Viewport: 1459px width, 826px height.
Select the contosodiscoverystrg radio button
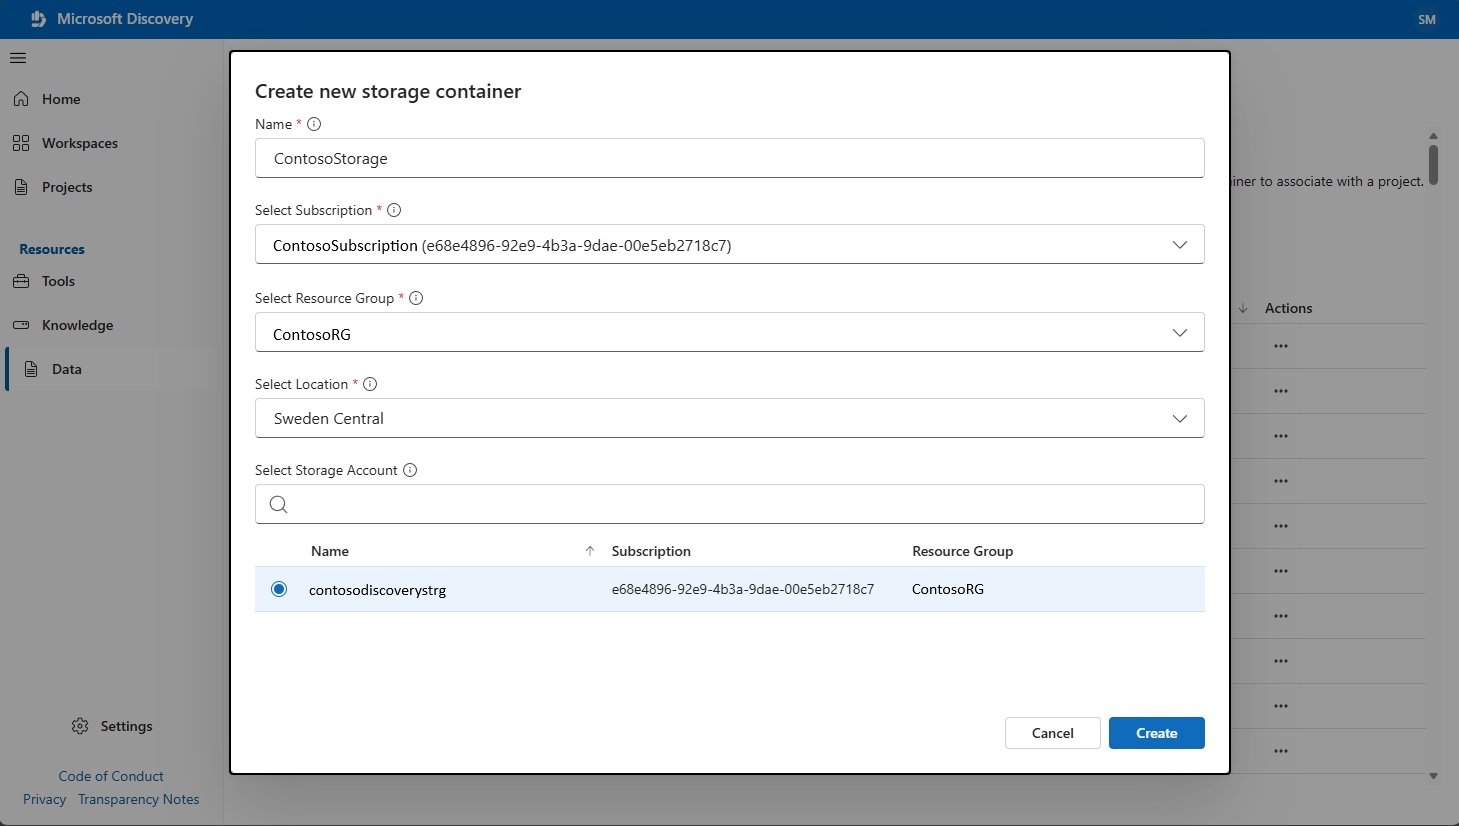click(279, 589)
